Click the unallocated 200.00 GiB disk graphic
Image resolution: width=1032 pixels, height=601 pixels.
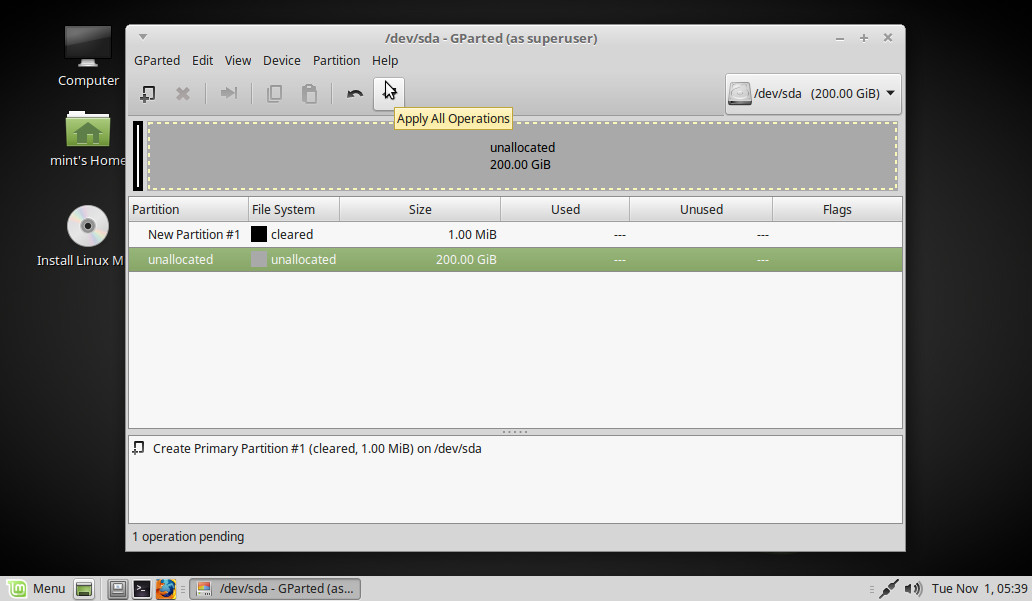[521, 156]
